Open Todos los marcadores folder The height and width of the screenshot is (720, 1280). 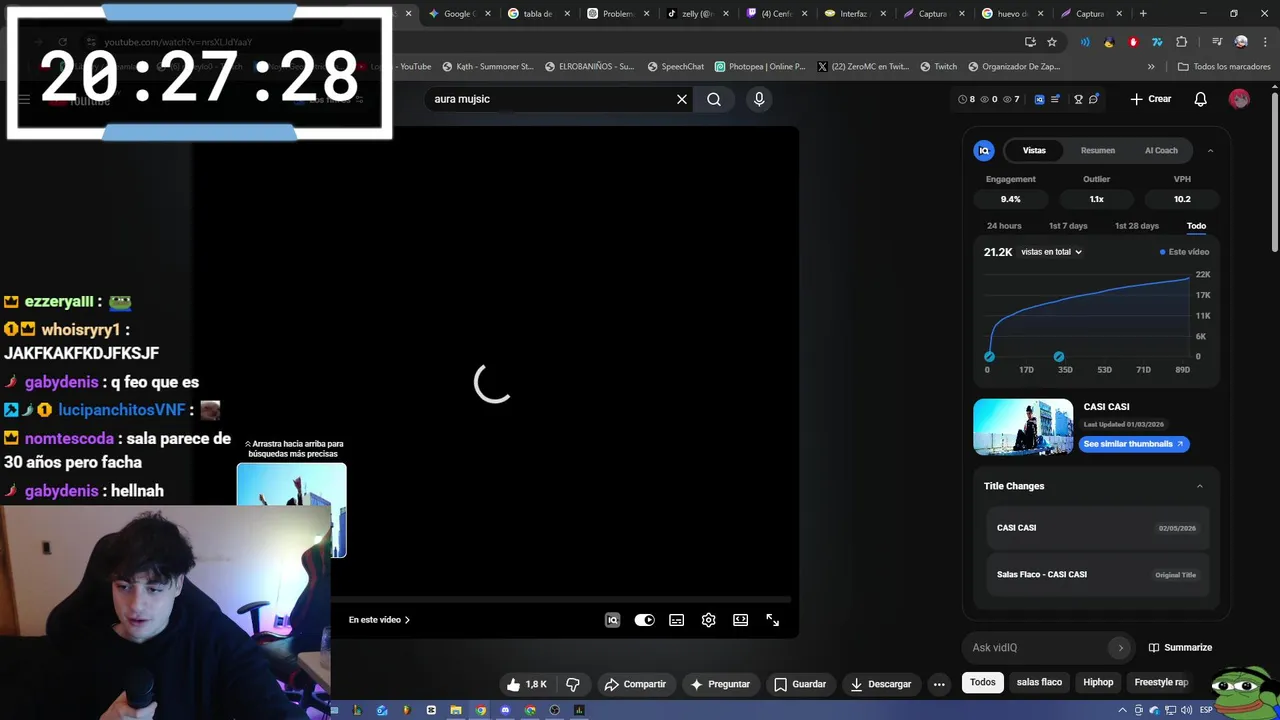pos(1224,67)
